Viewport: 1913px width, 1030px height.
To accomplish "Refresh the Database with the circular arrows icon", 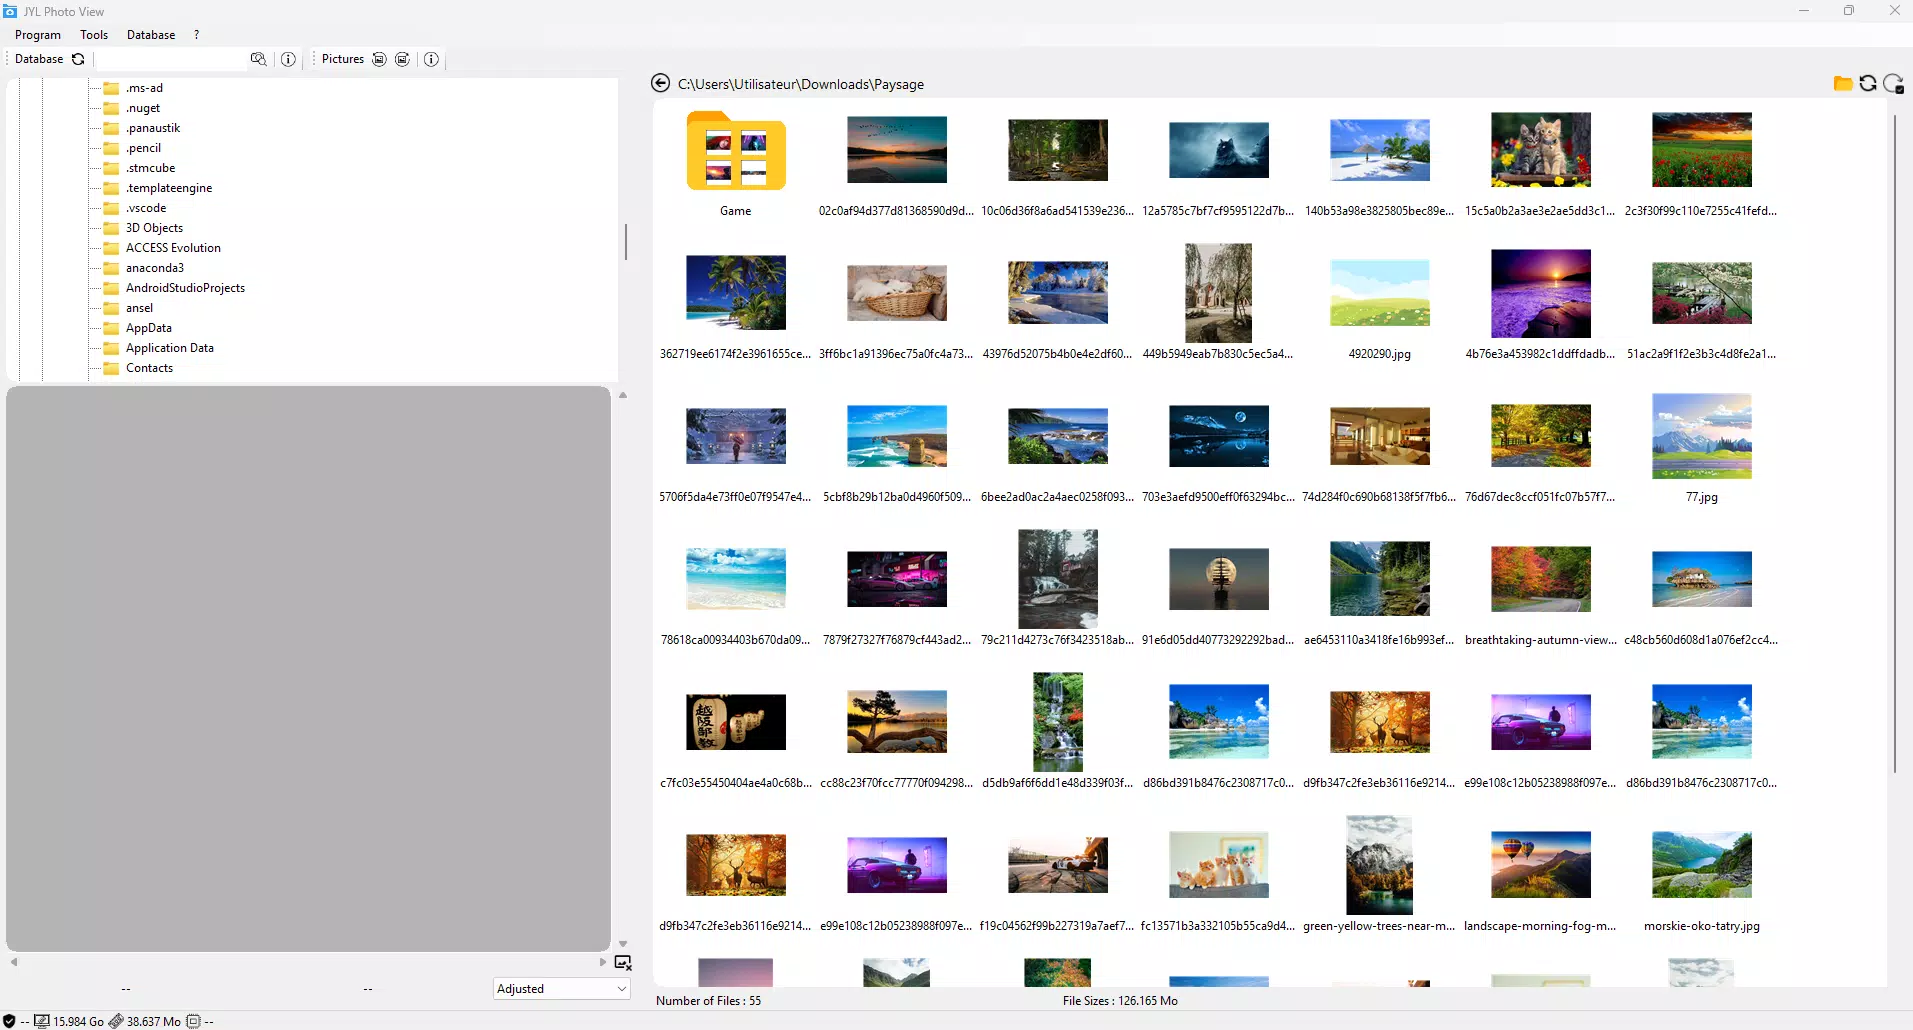I will (x=78, y=59).
